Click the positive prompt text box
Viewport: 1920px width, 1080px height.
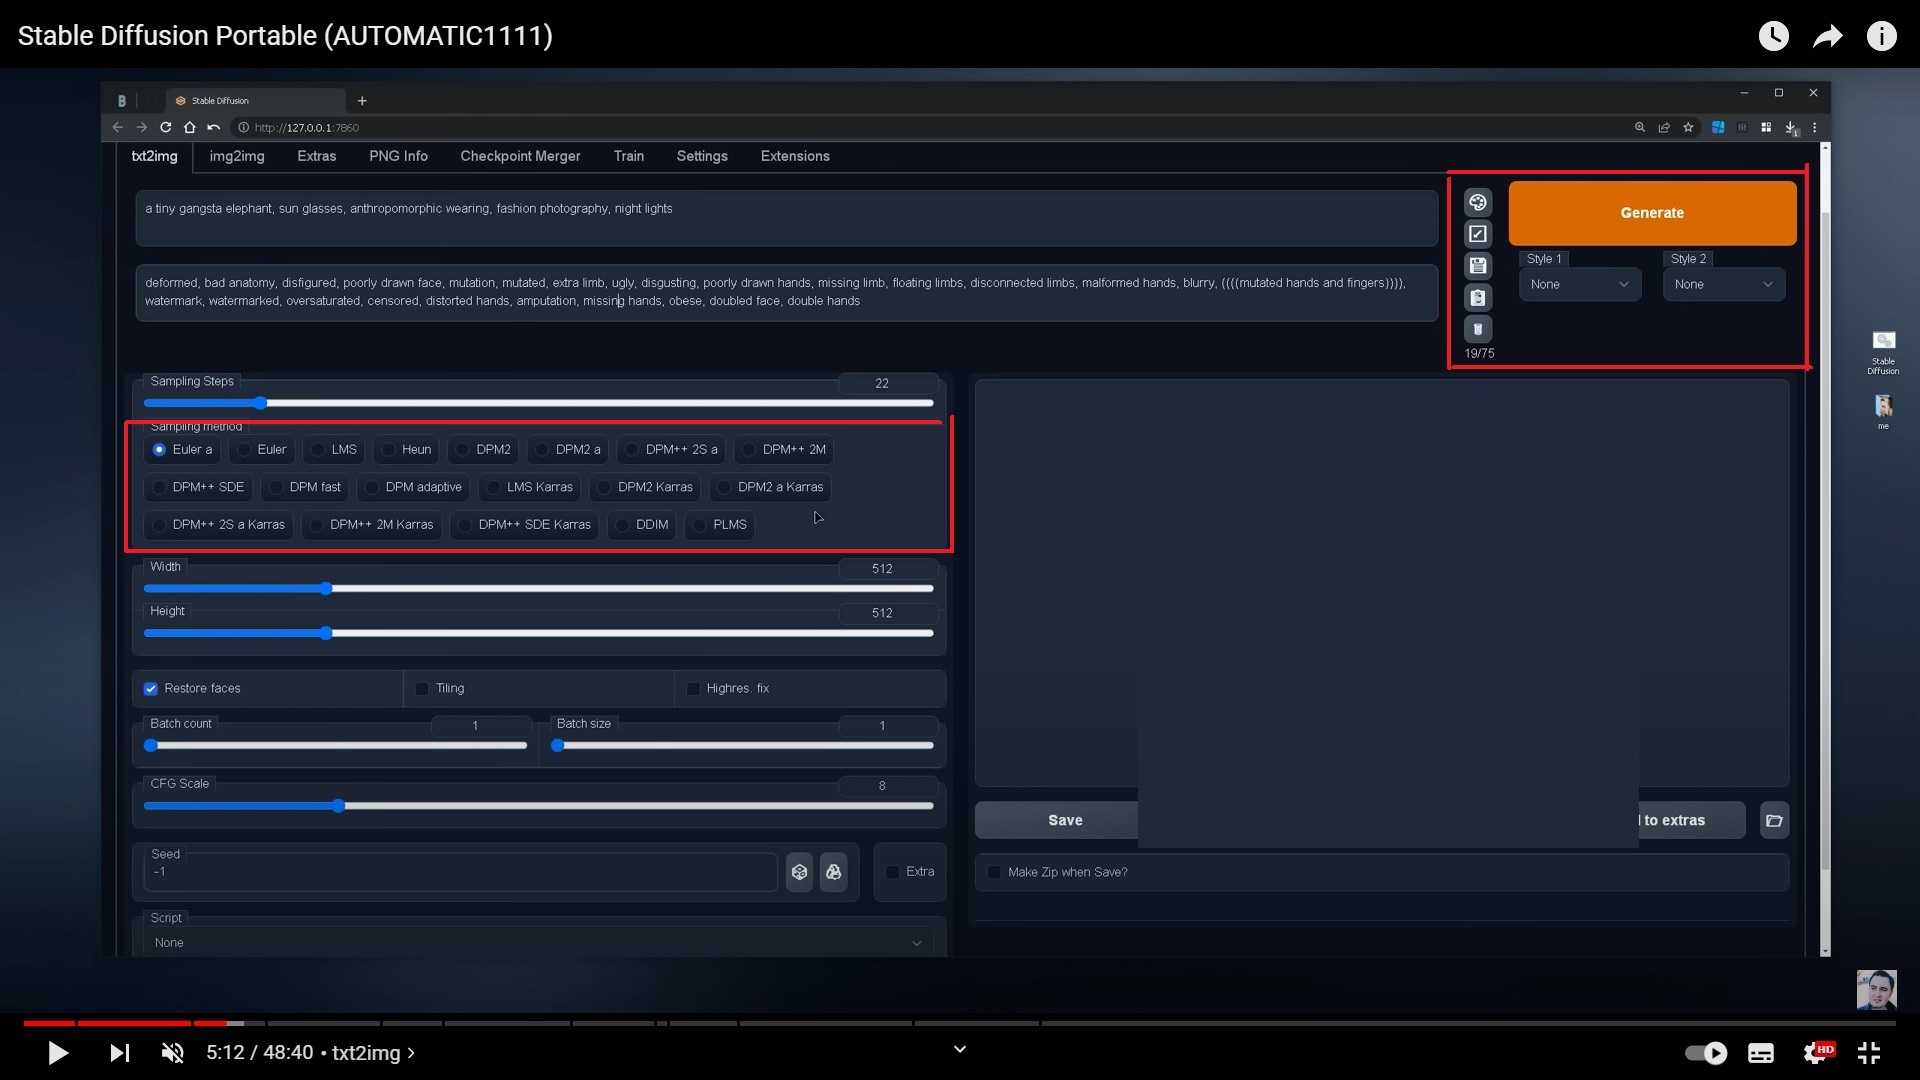point(786,218)
